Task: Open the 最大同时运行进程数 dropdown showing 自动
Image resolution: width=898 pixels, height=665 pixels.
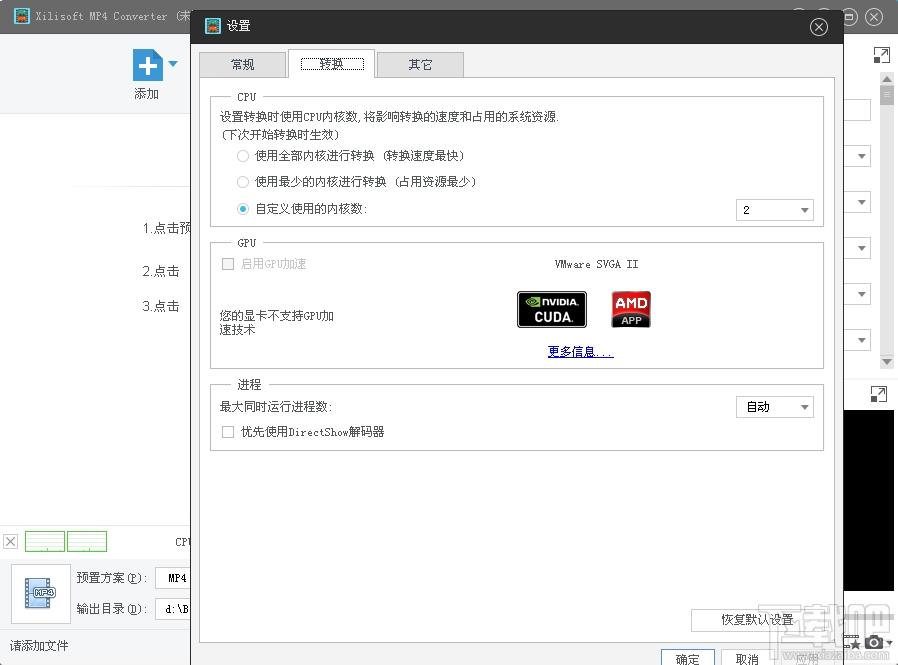Action: pos(774,407)
